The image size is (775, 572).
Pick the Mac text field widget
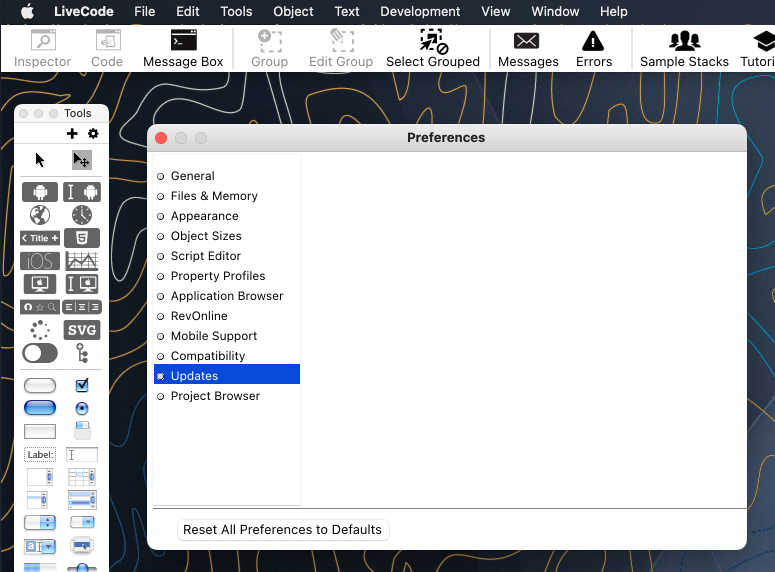82,284
